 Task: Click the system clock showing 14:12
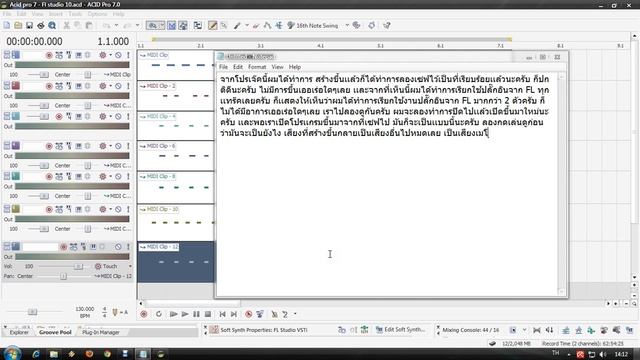pos(621,354)
